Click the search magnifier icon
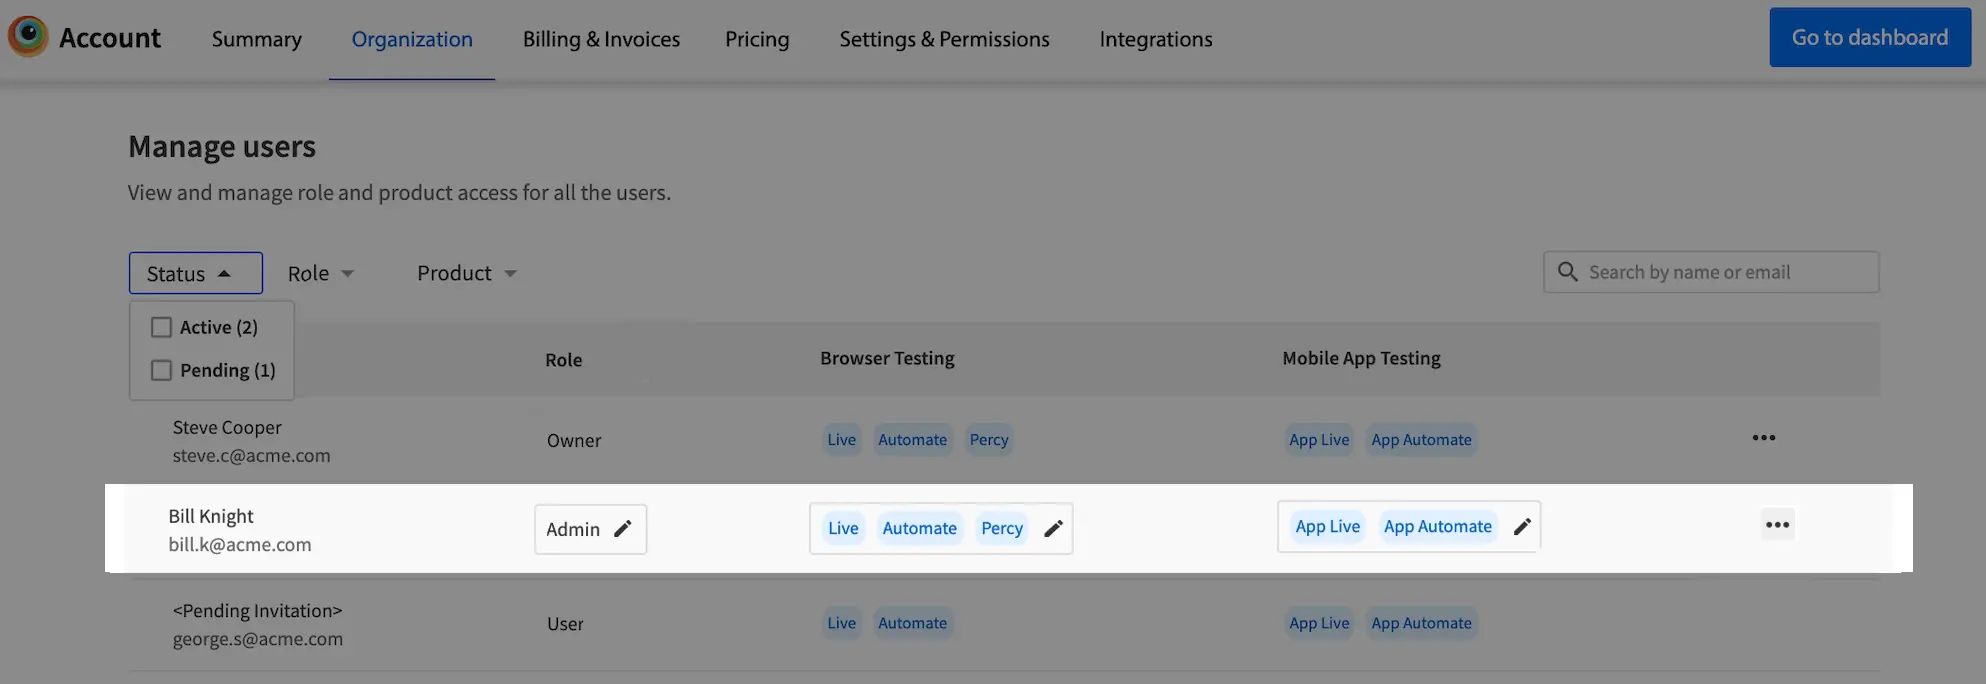This screenshot has width=1986, height=684. (1567, 272)
